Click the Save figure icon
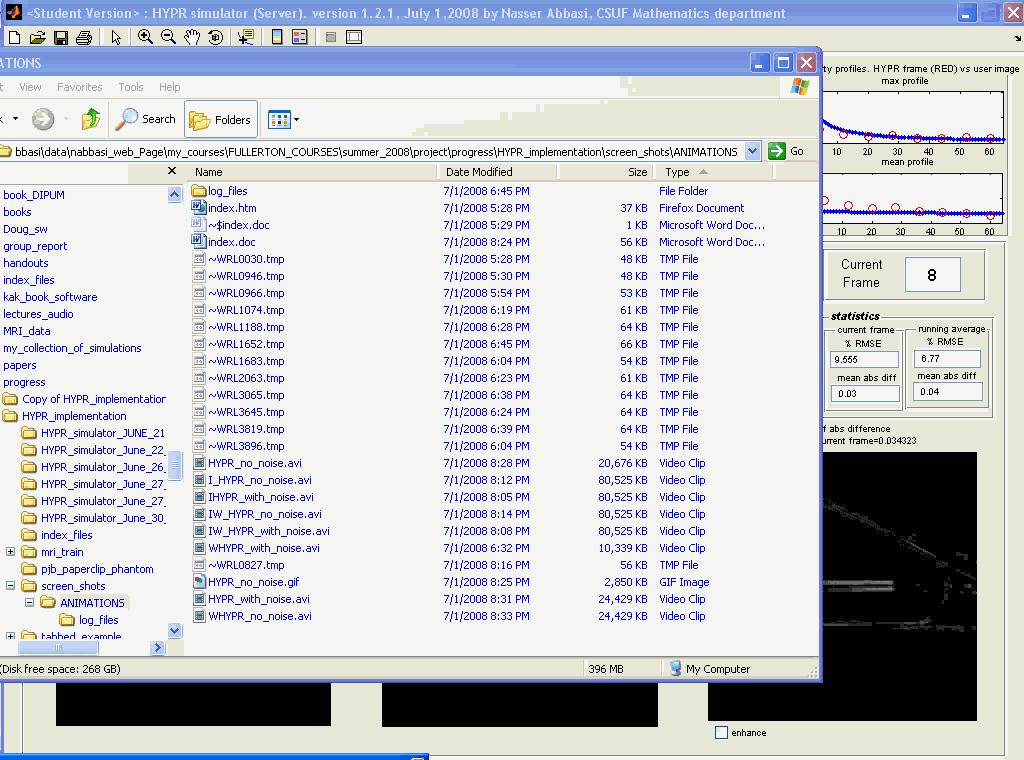This screenshot has width=1024, height=760. (61, 37)
